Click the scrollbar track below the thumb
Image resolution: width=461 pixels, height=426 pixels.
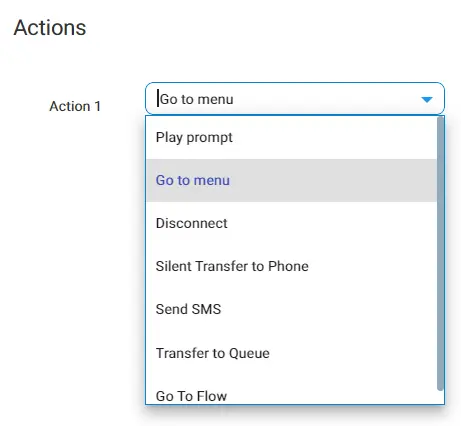440,397
